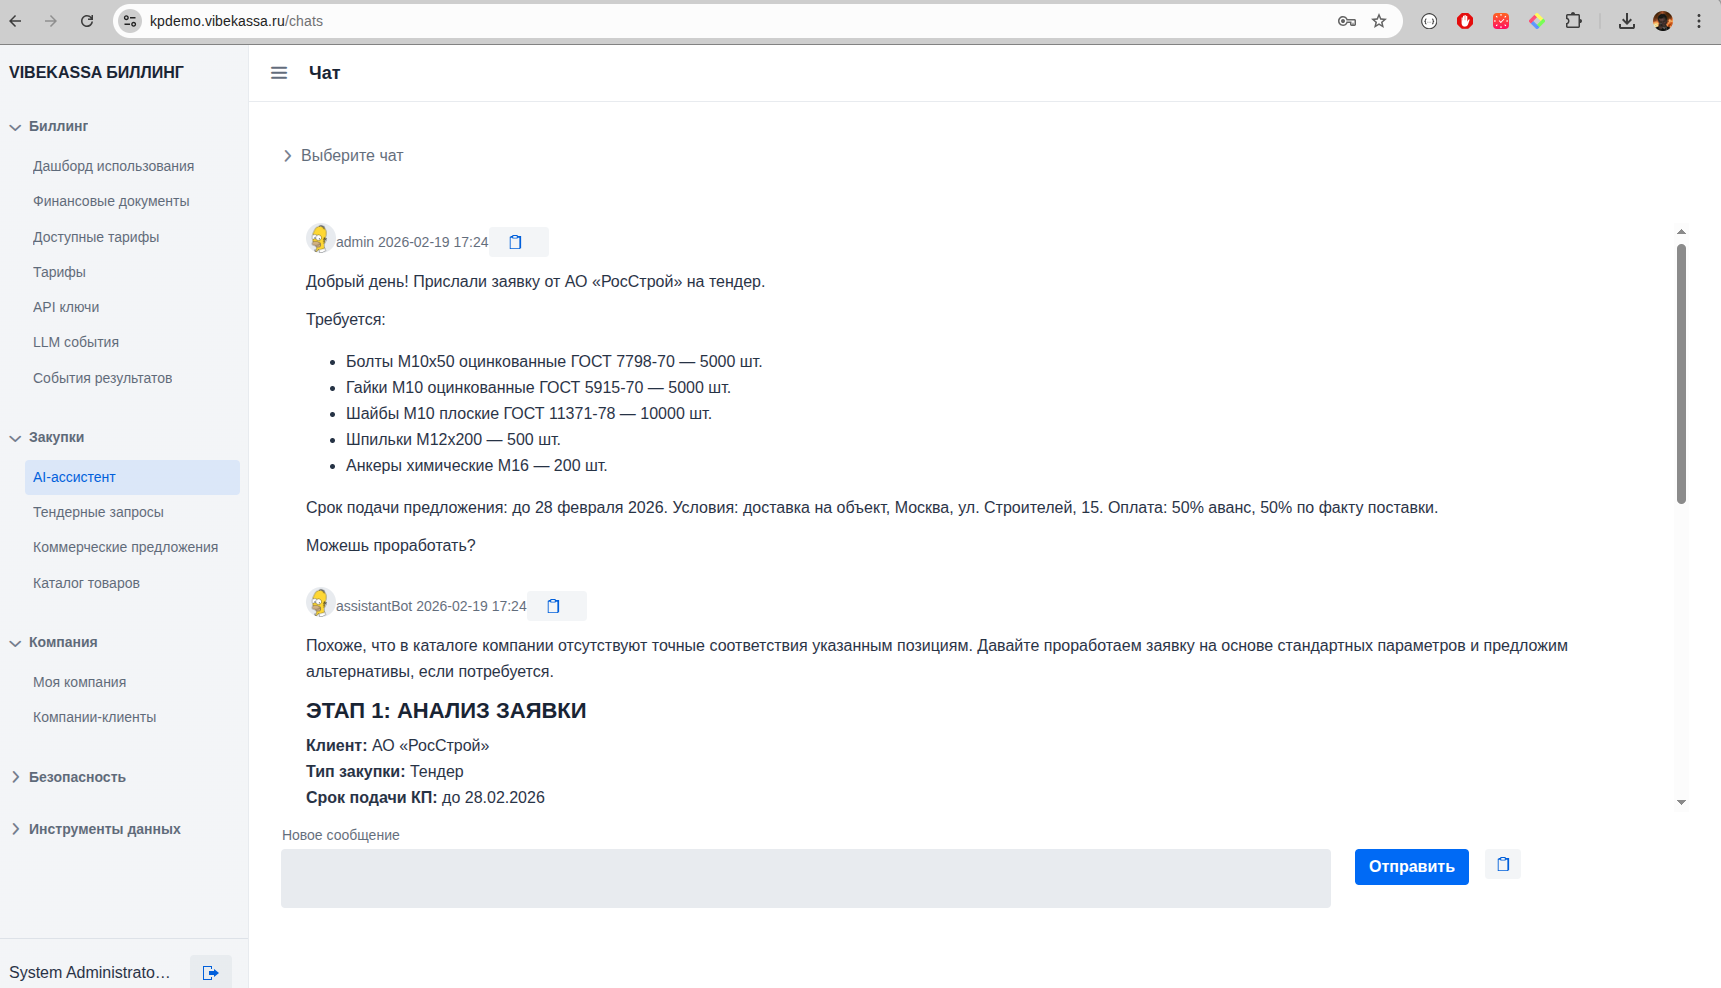Bookmark the page with the star icon
Viewport: 1721px width, 988px height.
tap(1378, 20)
